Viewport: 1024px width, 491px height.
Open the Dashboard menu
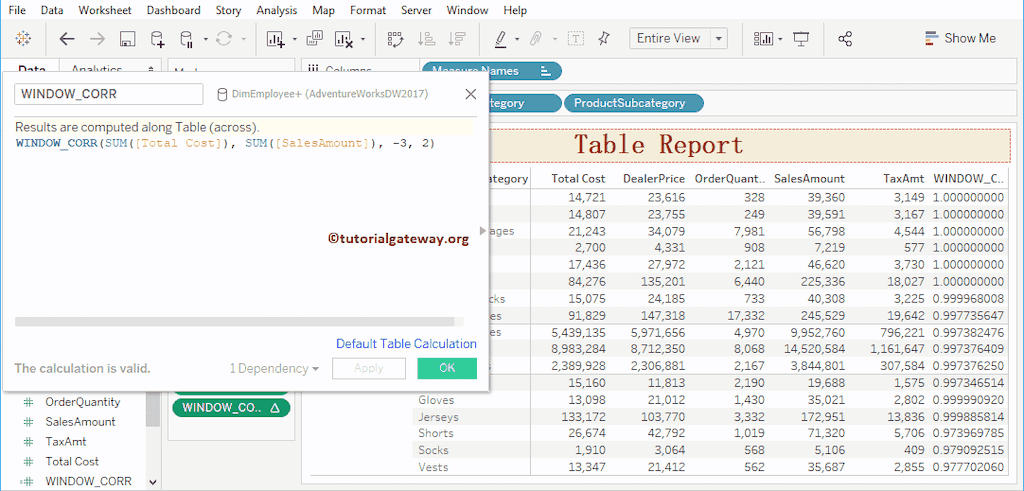coord(173,10)
